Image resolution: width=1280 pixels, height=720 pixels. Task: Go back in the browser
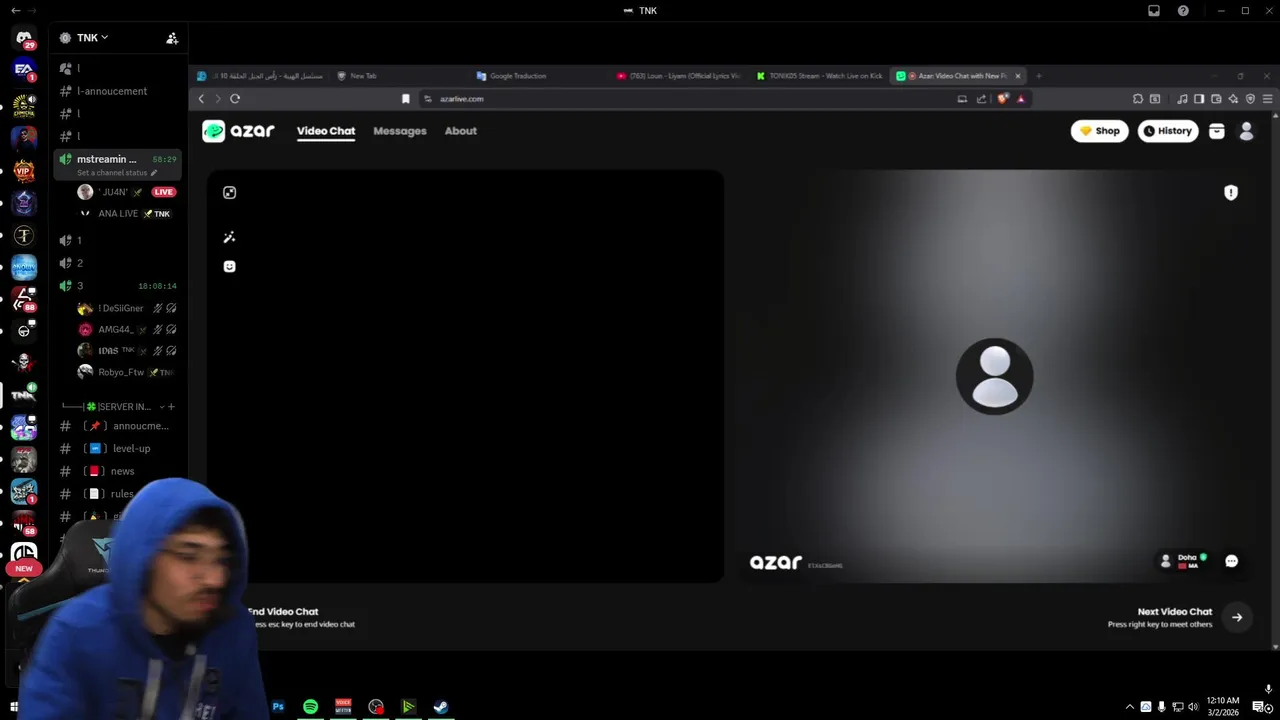point(201,99)
